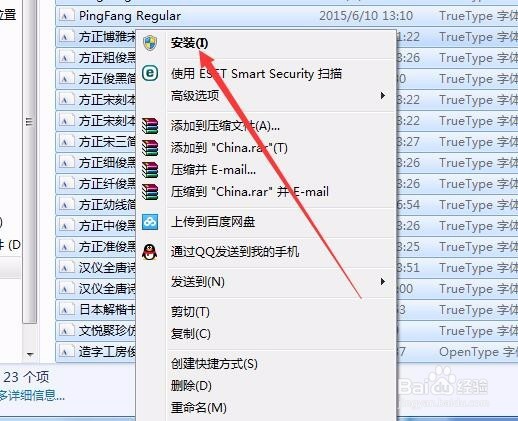Viewport: 518px width, 421px height.
Task: Click WinRAR icon beside 添加到 "China.rar"(T)
Action: pyautogui.click(x=150, y=148)
